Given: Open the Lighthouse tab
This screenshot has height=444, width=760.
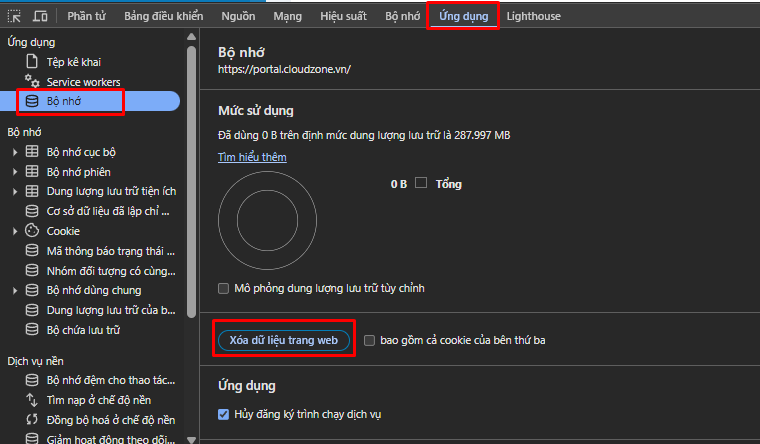Looking at the screenshot, I should click(533, 16).
